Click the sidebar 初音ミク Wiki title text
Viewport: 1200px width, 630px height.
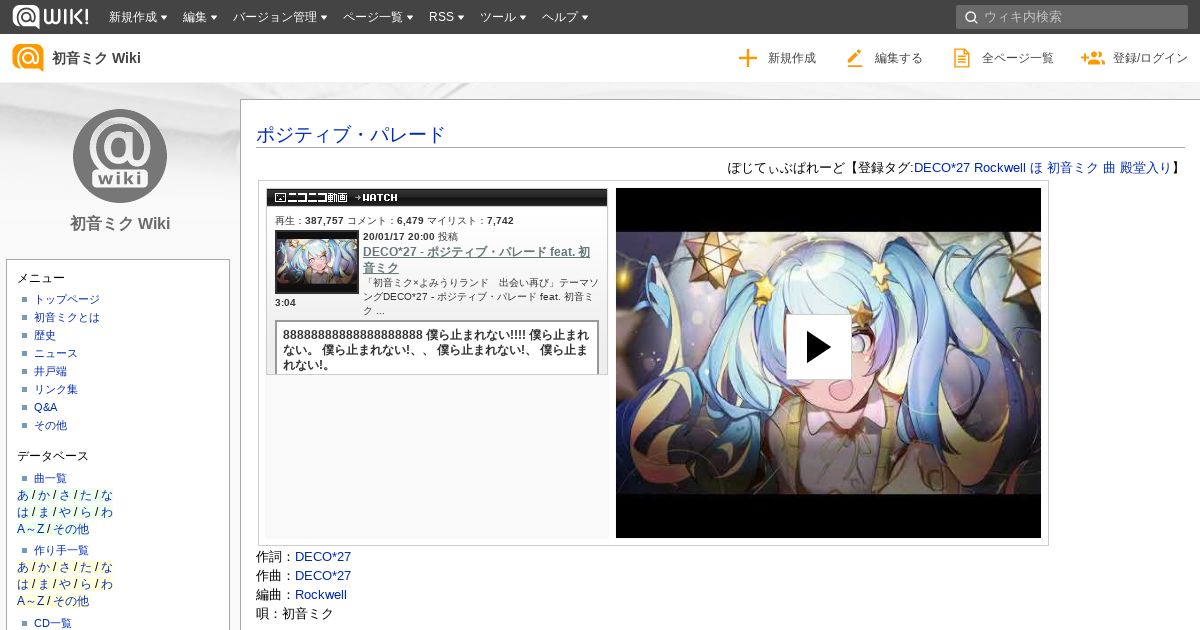[120, 223]
